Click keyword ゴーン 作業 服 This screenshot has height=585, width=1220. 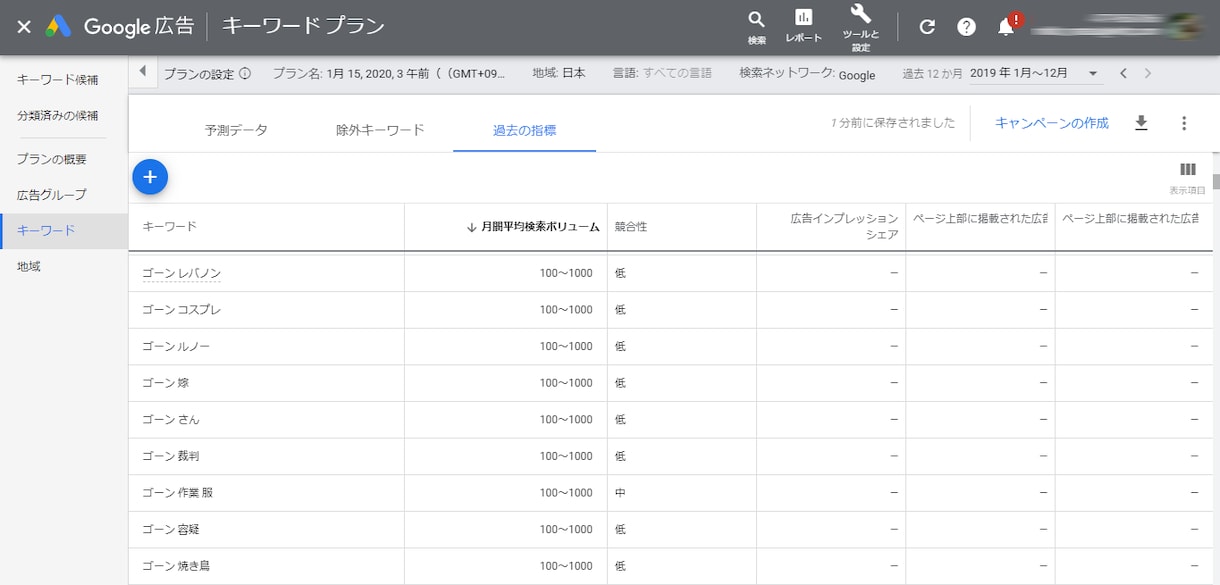tap(178, 493)
